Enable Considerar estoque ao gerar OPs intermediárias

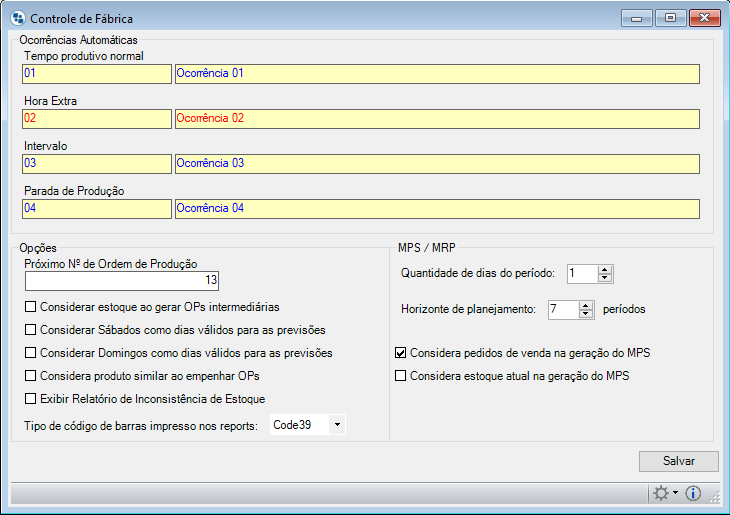[31, 307]
